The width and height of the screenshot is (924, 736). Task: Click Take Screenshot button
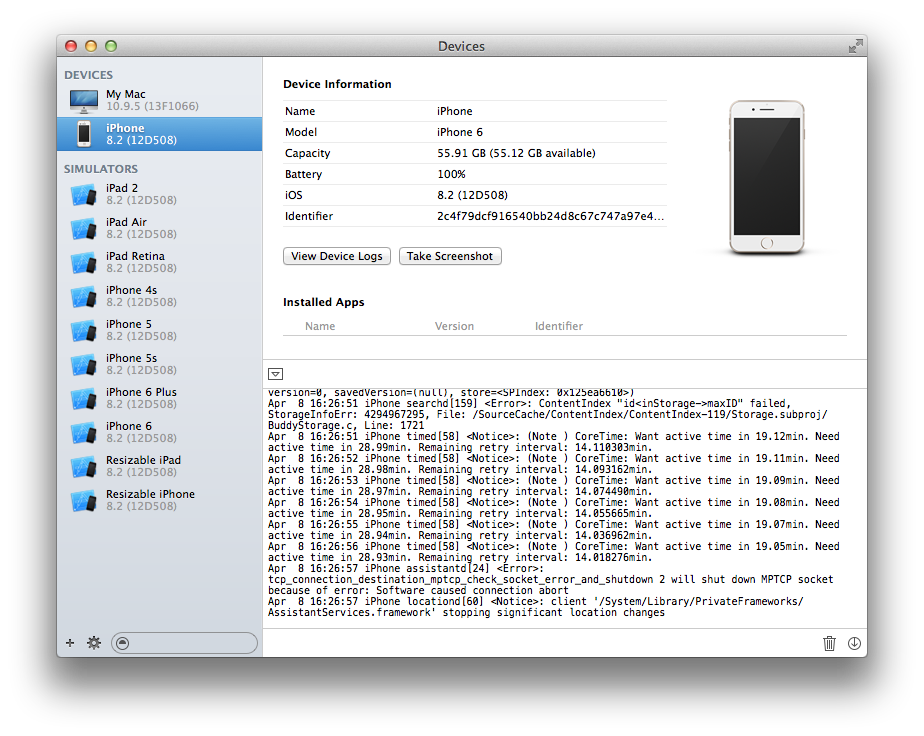click(450, 256)
